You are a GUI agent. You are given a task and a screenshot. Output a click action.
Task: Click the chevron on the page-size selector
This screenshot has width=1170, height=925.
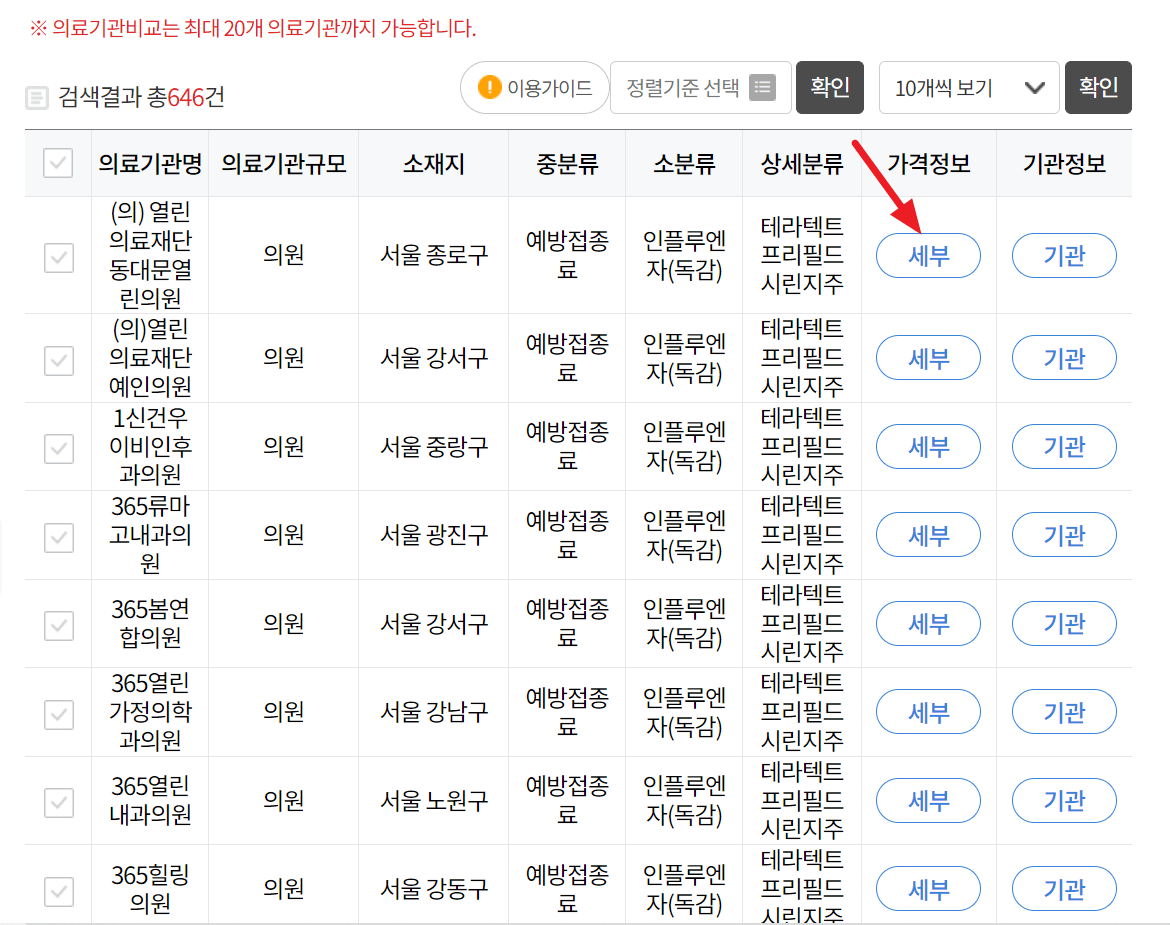point(1035,87)
